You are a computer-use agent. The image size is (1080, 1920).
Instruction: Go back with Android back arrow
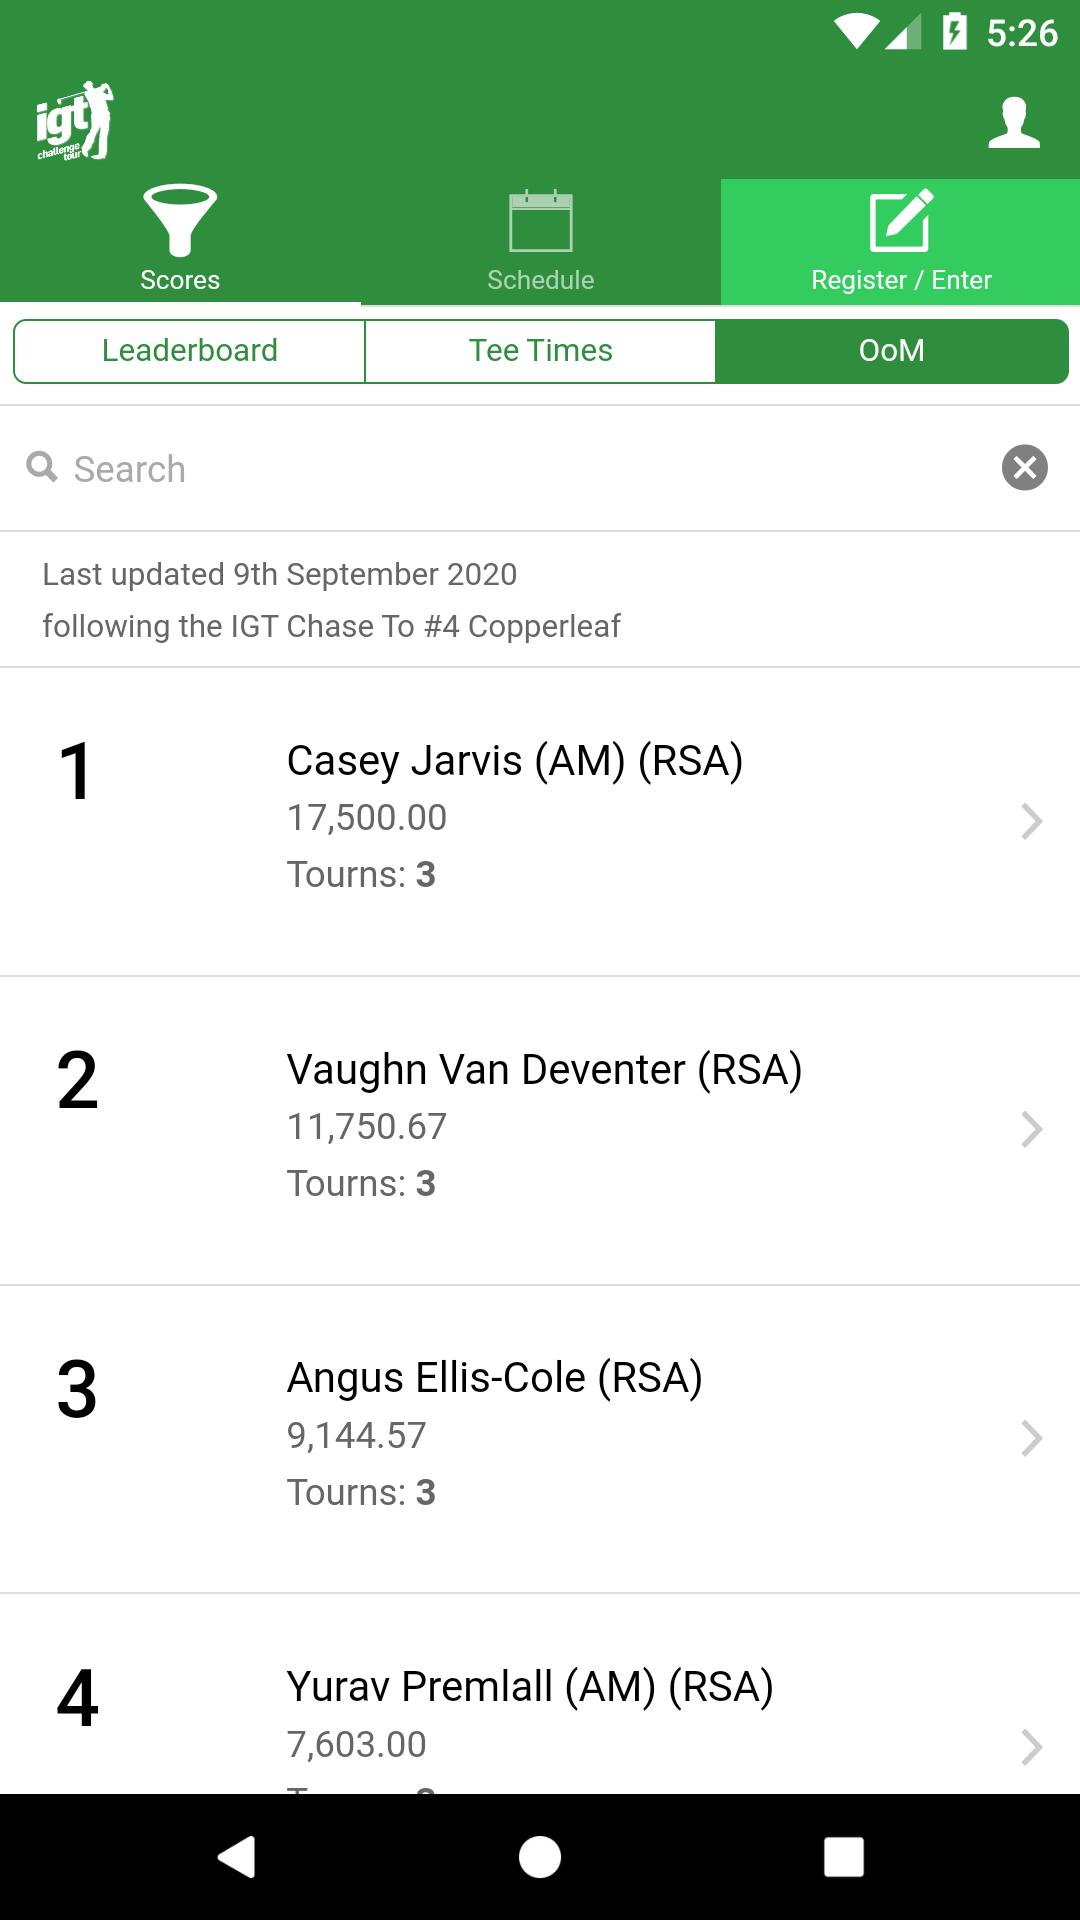[237, 1857]
